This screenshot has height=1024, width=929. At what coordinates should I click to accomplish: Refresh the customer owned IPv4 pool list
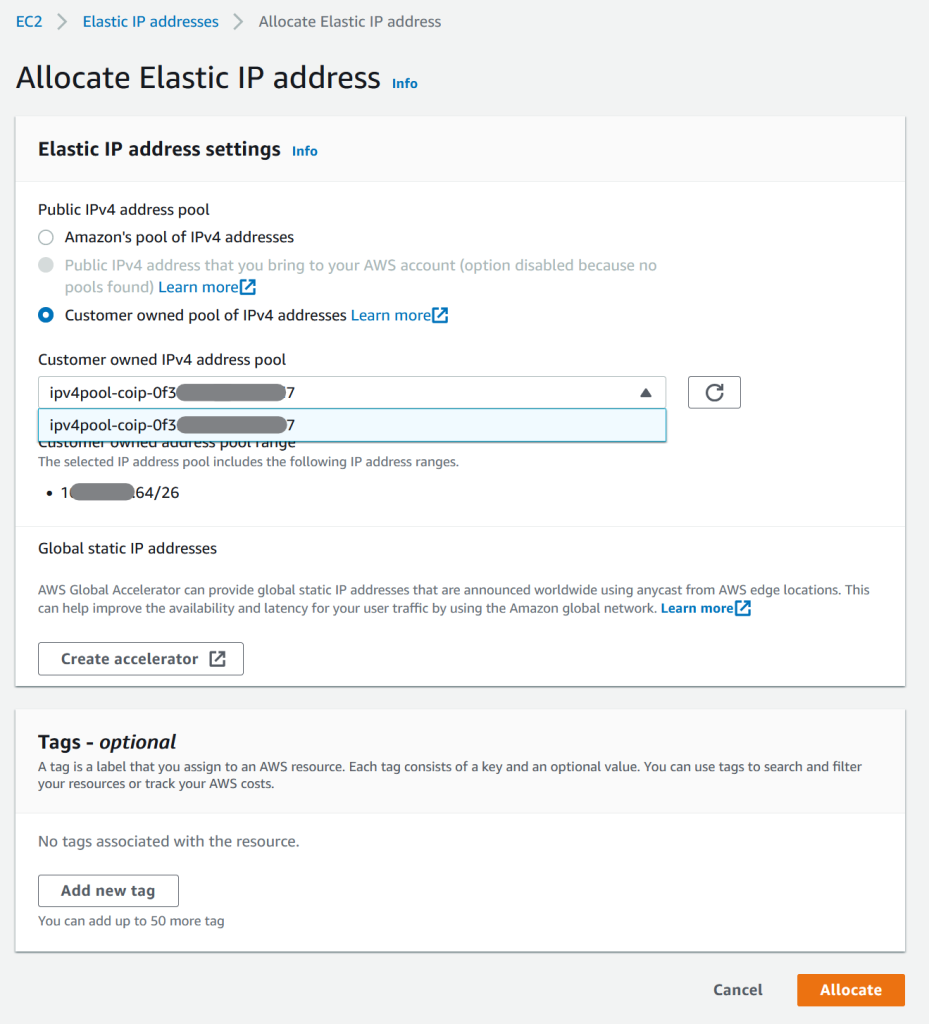(x=713, y=392)
